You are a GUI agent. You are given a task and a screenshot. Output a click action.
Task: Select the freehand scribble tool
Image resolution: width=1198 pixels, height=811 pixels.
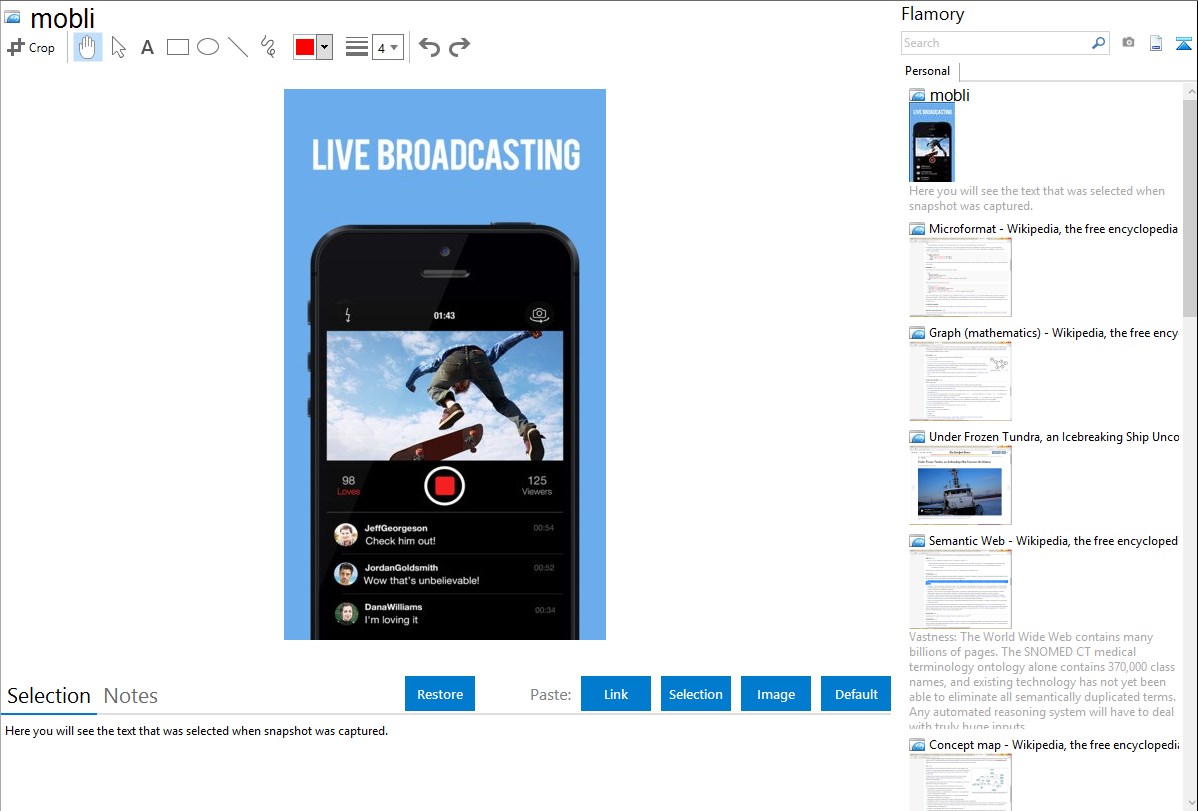[268, 47]
